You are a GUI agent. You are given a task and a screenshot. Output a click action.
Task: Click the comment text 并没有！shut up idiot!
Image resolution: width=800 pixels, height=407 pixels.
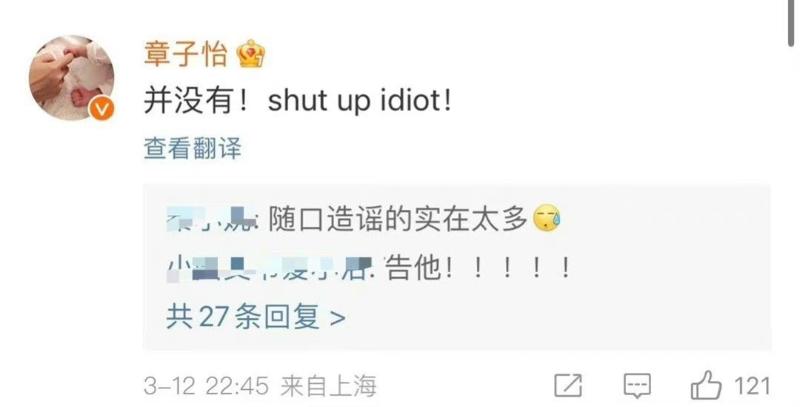coord(297,101)
